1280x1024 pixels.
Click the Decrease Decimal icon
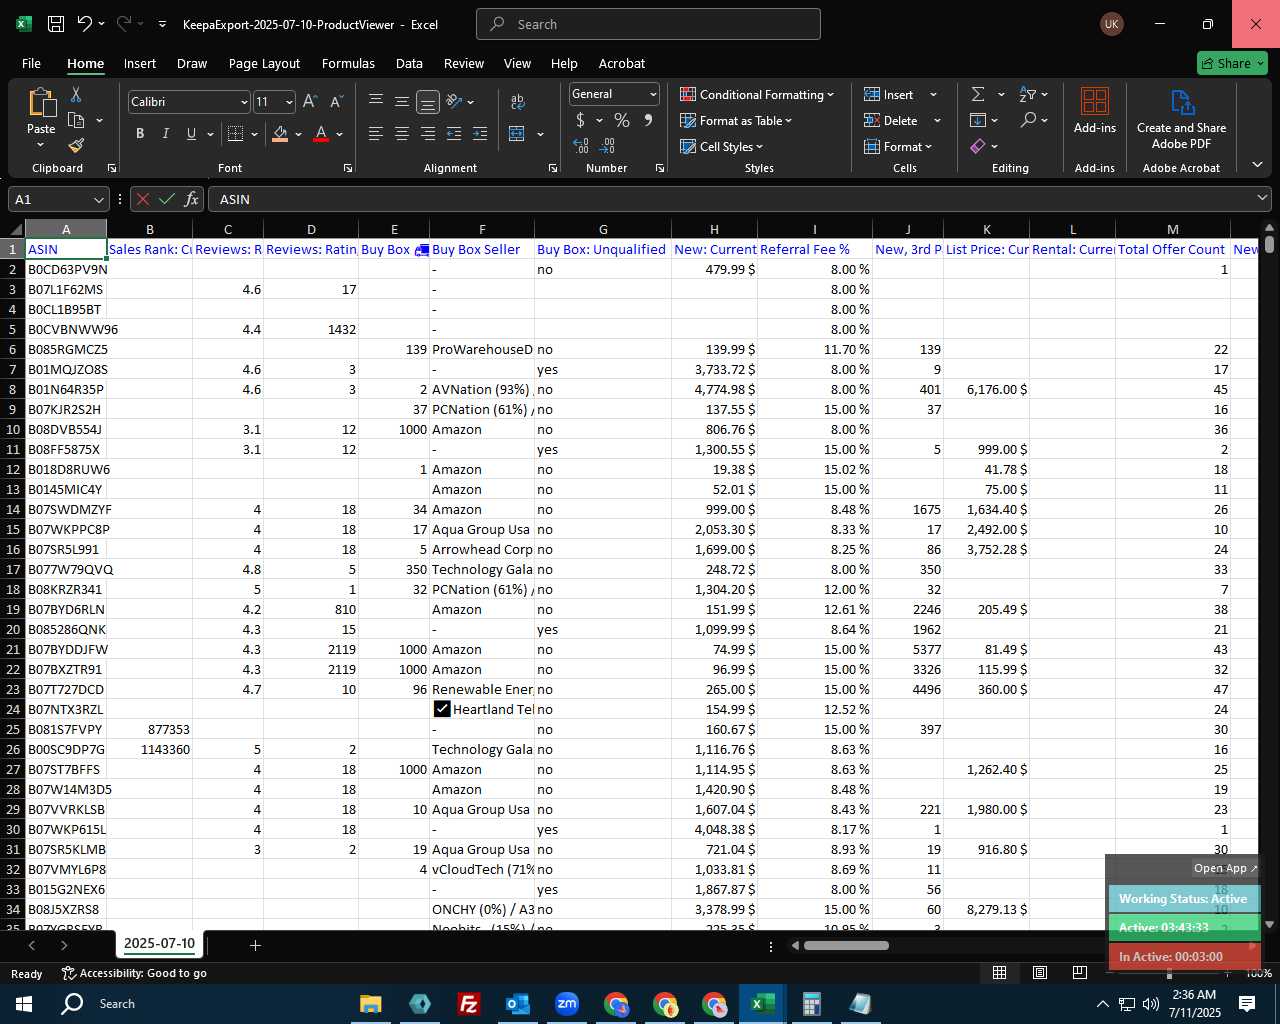[x=608, y=146]
